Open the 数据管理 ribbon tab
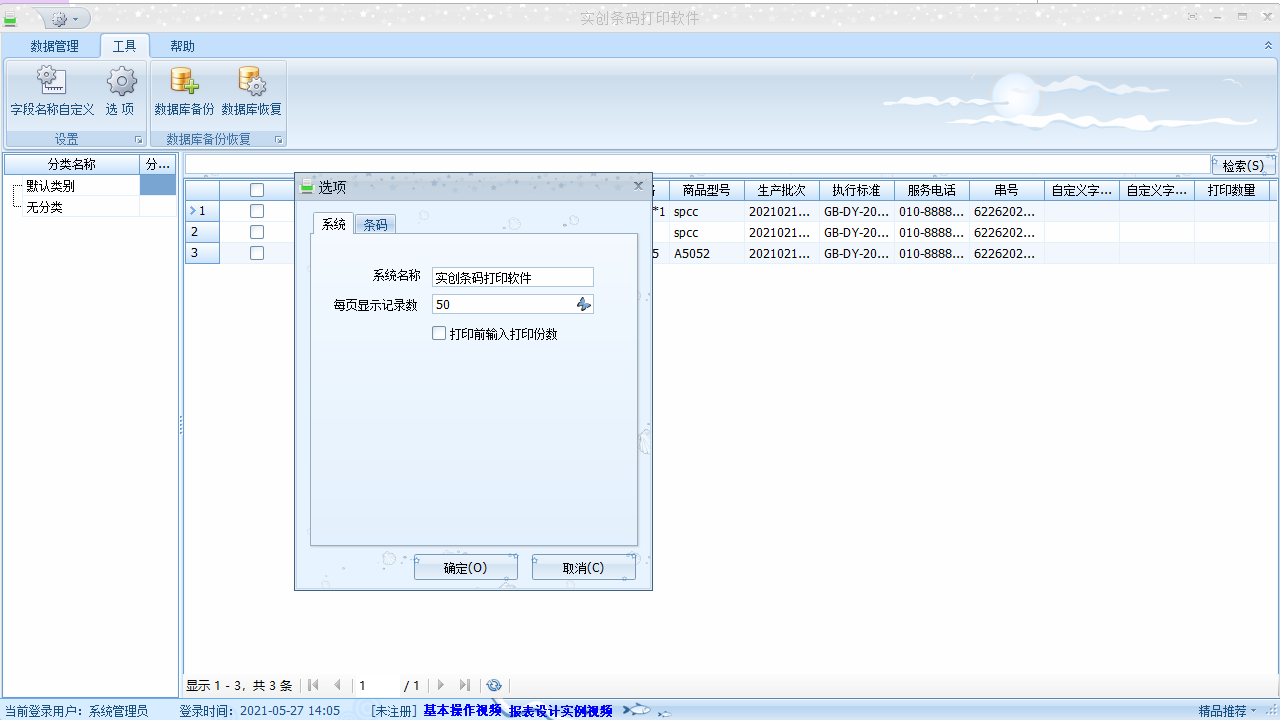 [x=54, y=46]
